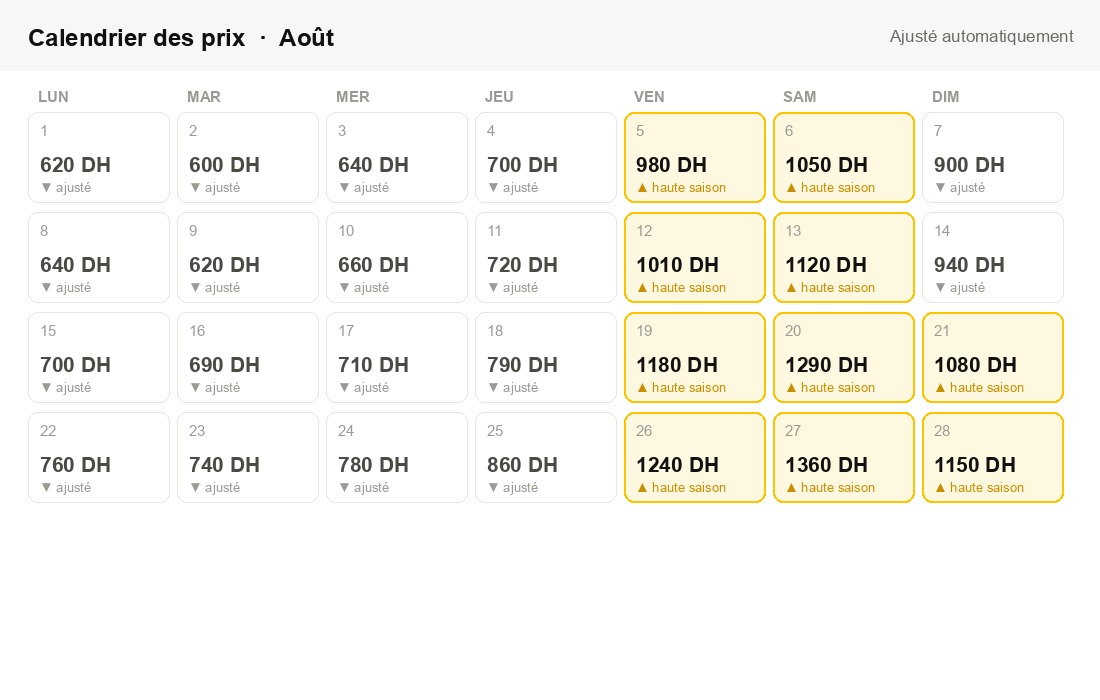1100x700 pixels.
Task: Click the up triangle on August 5
Action: pos(642,187)
